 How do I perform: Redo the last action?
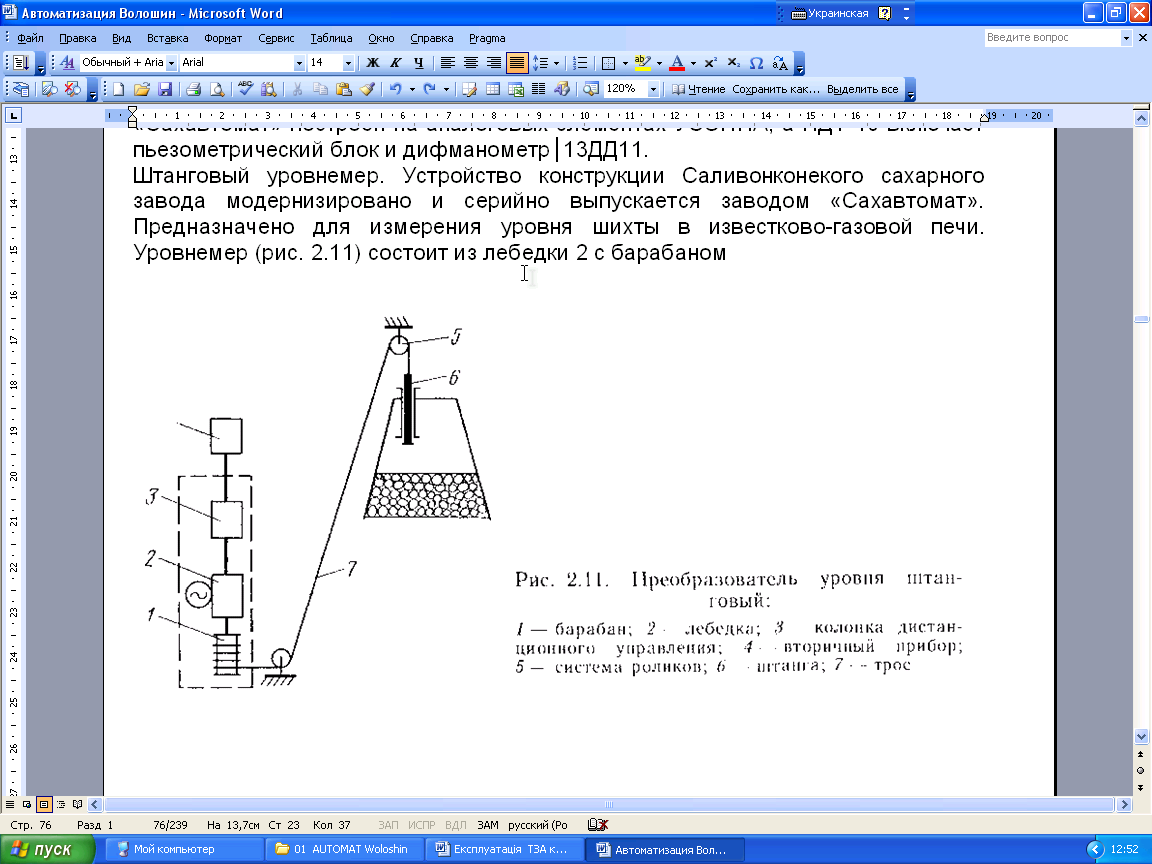(x=430, y=90)
